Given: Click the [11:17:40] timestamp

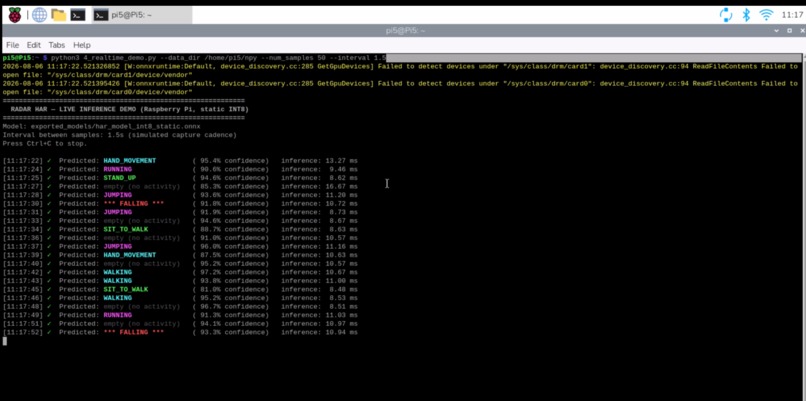Looking at the screenshot, I should [23, 264].
